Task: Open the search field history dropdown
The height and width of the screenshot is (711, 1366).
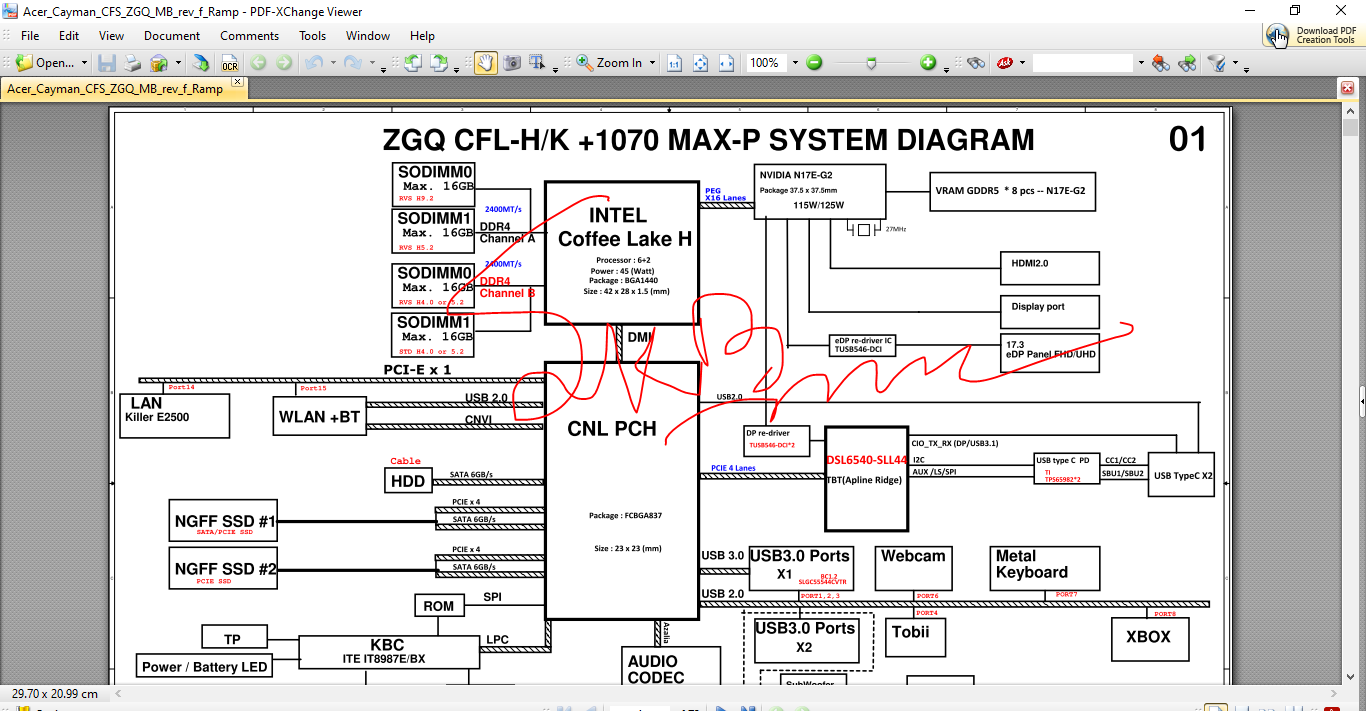Action: (1140, 63)
